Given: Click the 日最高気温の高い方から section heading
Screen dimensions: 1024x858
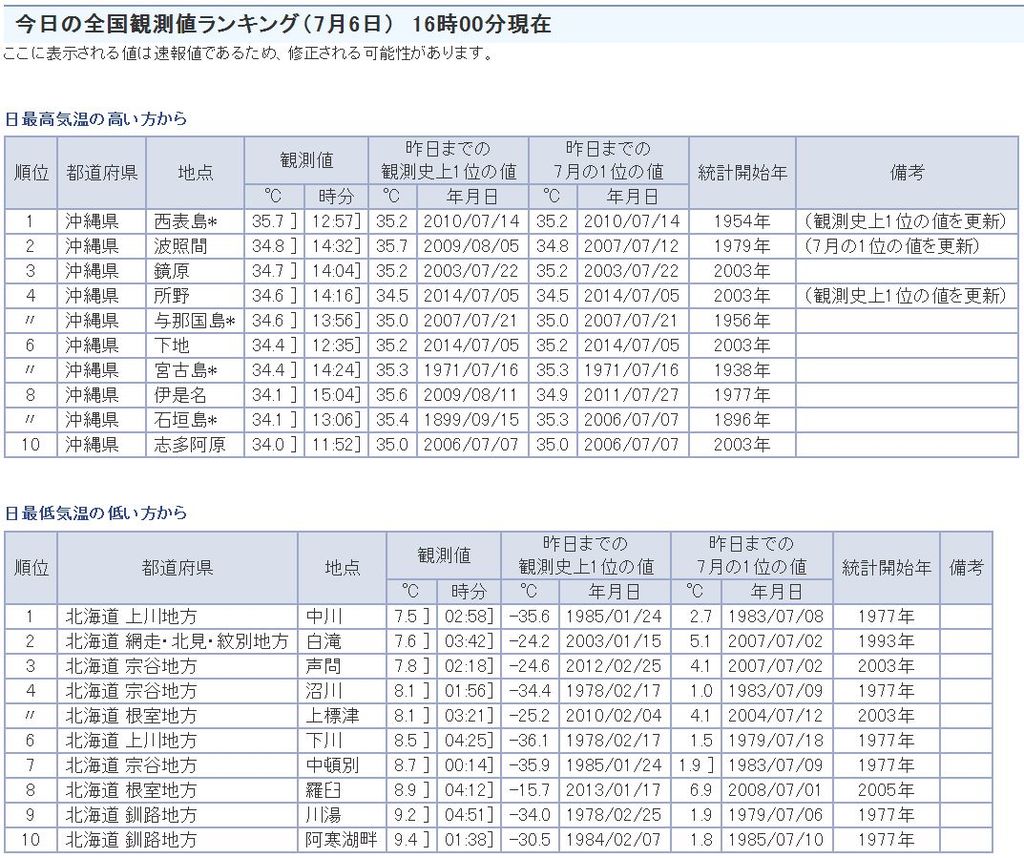Looking at the screenshot, I should pos(96,119).
